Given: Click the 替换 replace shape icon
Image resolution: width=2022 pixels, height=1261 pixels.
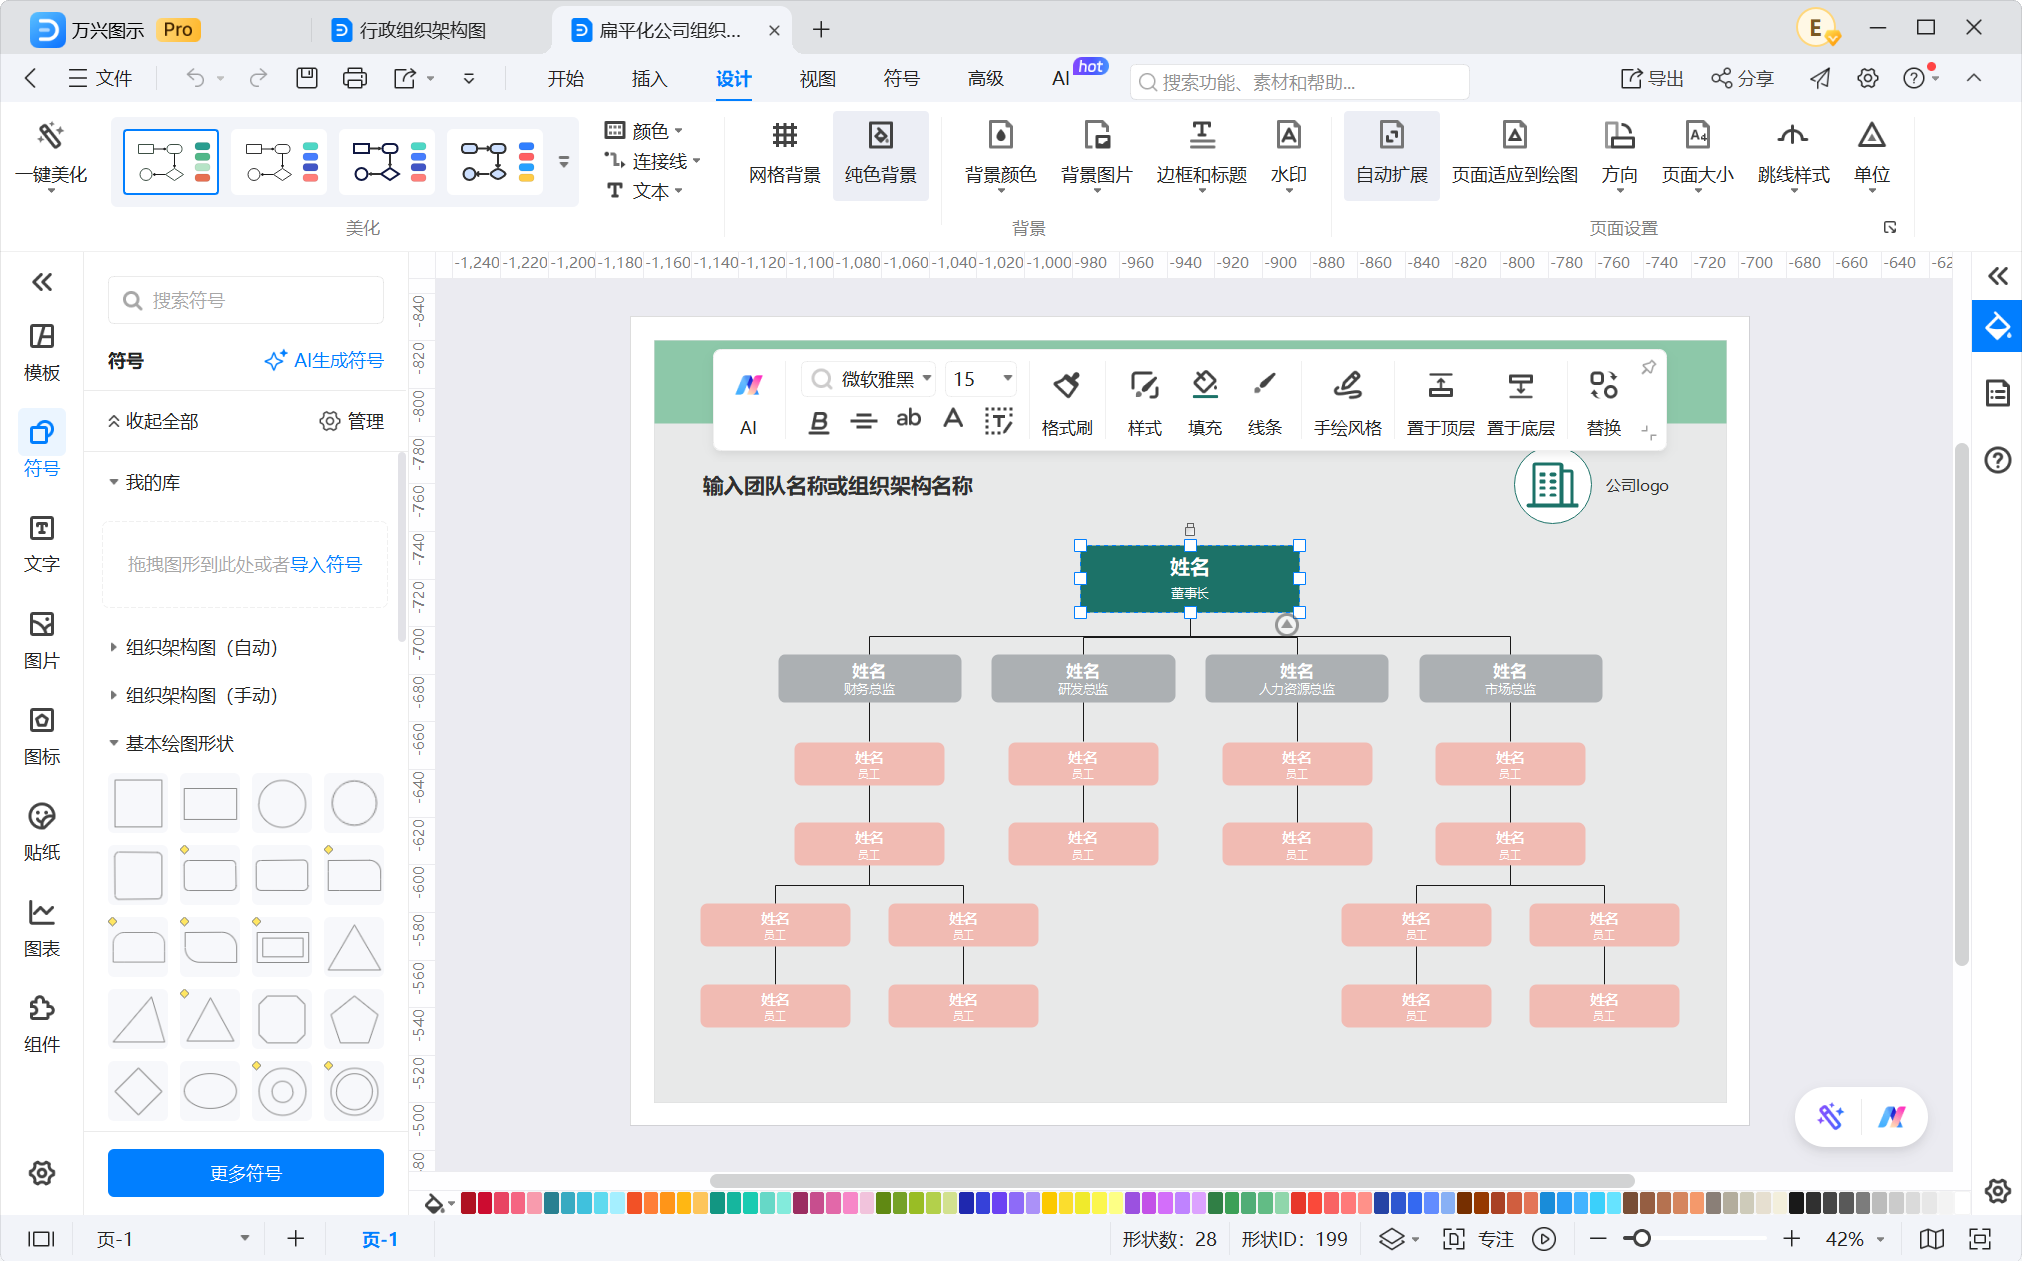Looking at the screenshot, I should (1603, 385).
